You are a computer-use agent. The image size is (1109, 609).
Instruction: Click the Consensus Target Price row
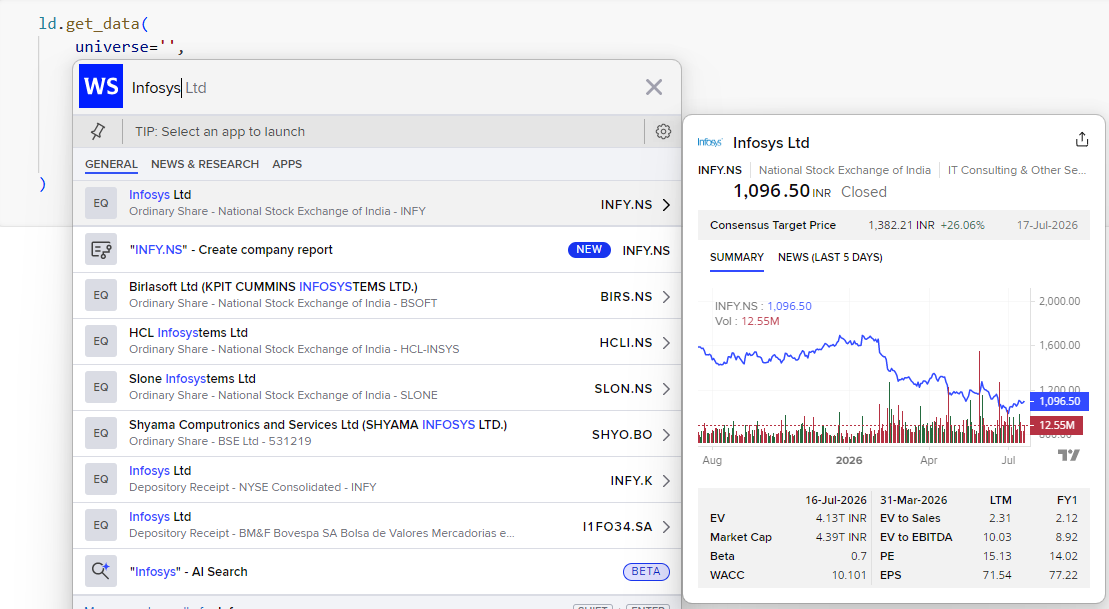point(893,225)
